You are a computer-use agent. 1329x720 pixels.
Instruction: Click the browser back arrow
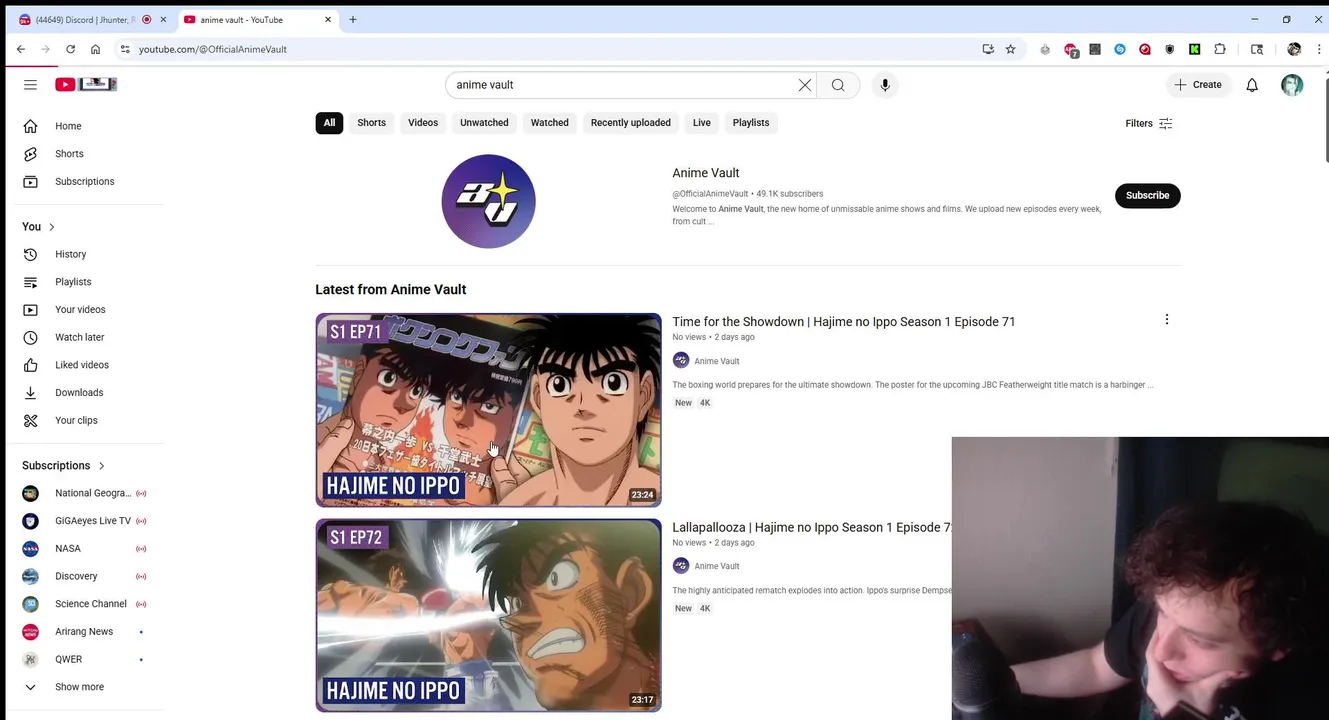coord(21,49)
